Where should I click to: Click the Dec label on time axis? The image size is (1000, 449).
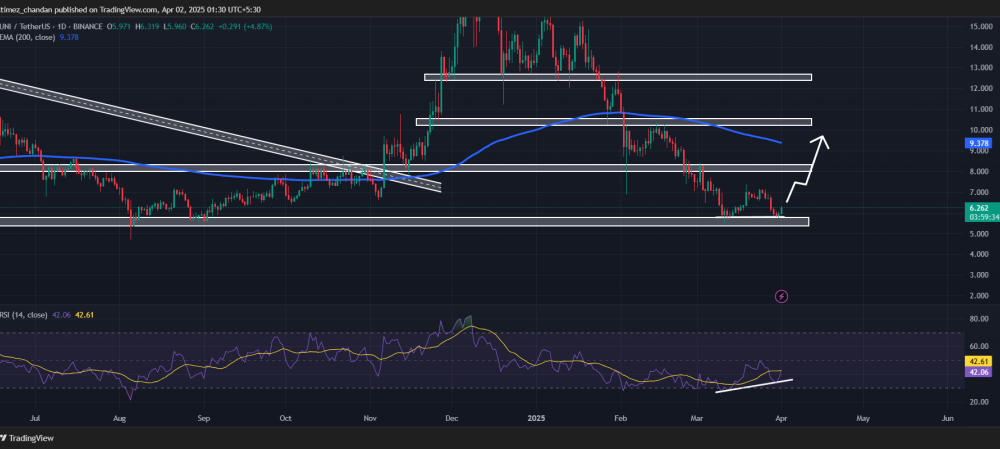pyautogui.click(x=452, y=418)
